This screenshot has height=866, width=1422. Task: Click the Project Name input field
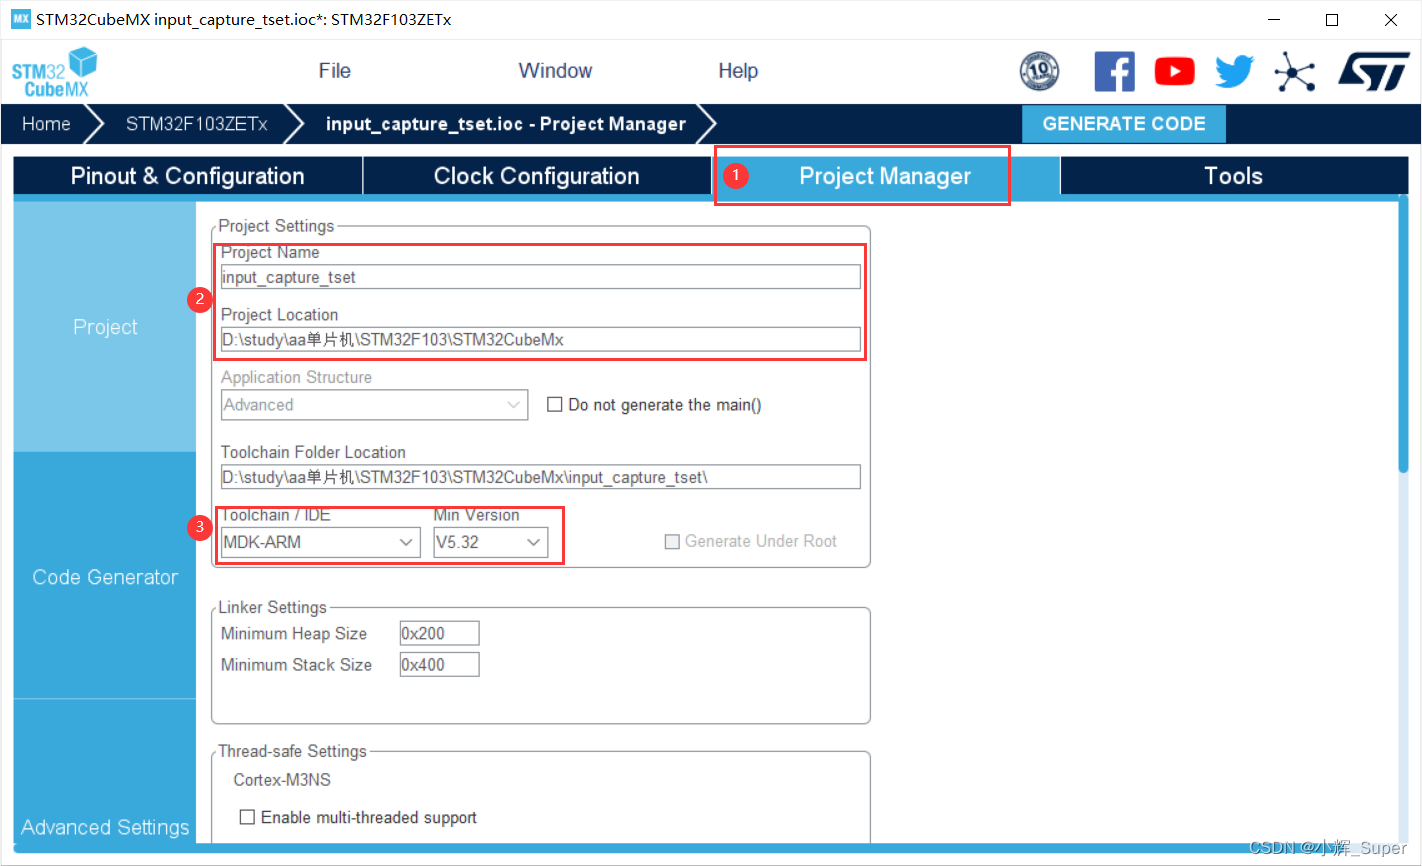[540, 277]
